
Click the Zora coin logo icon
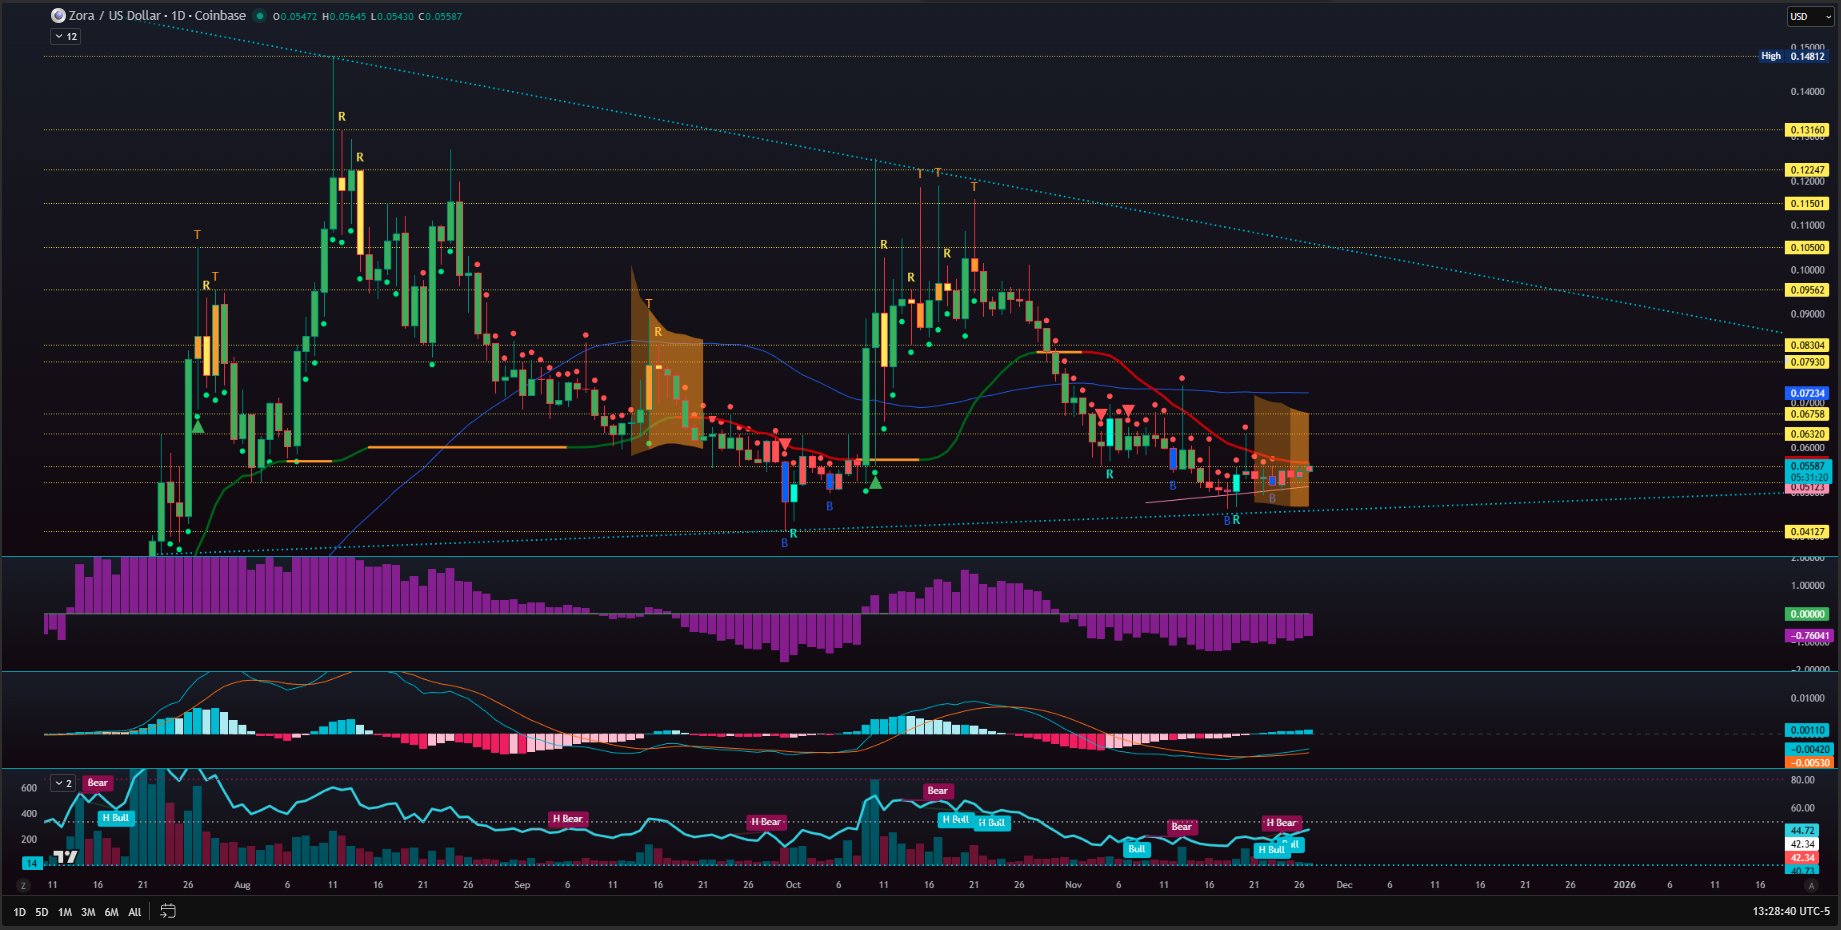[58, 16]
